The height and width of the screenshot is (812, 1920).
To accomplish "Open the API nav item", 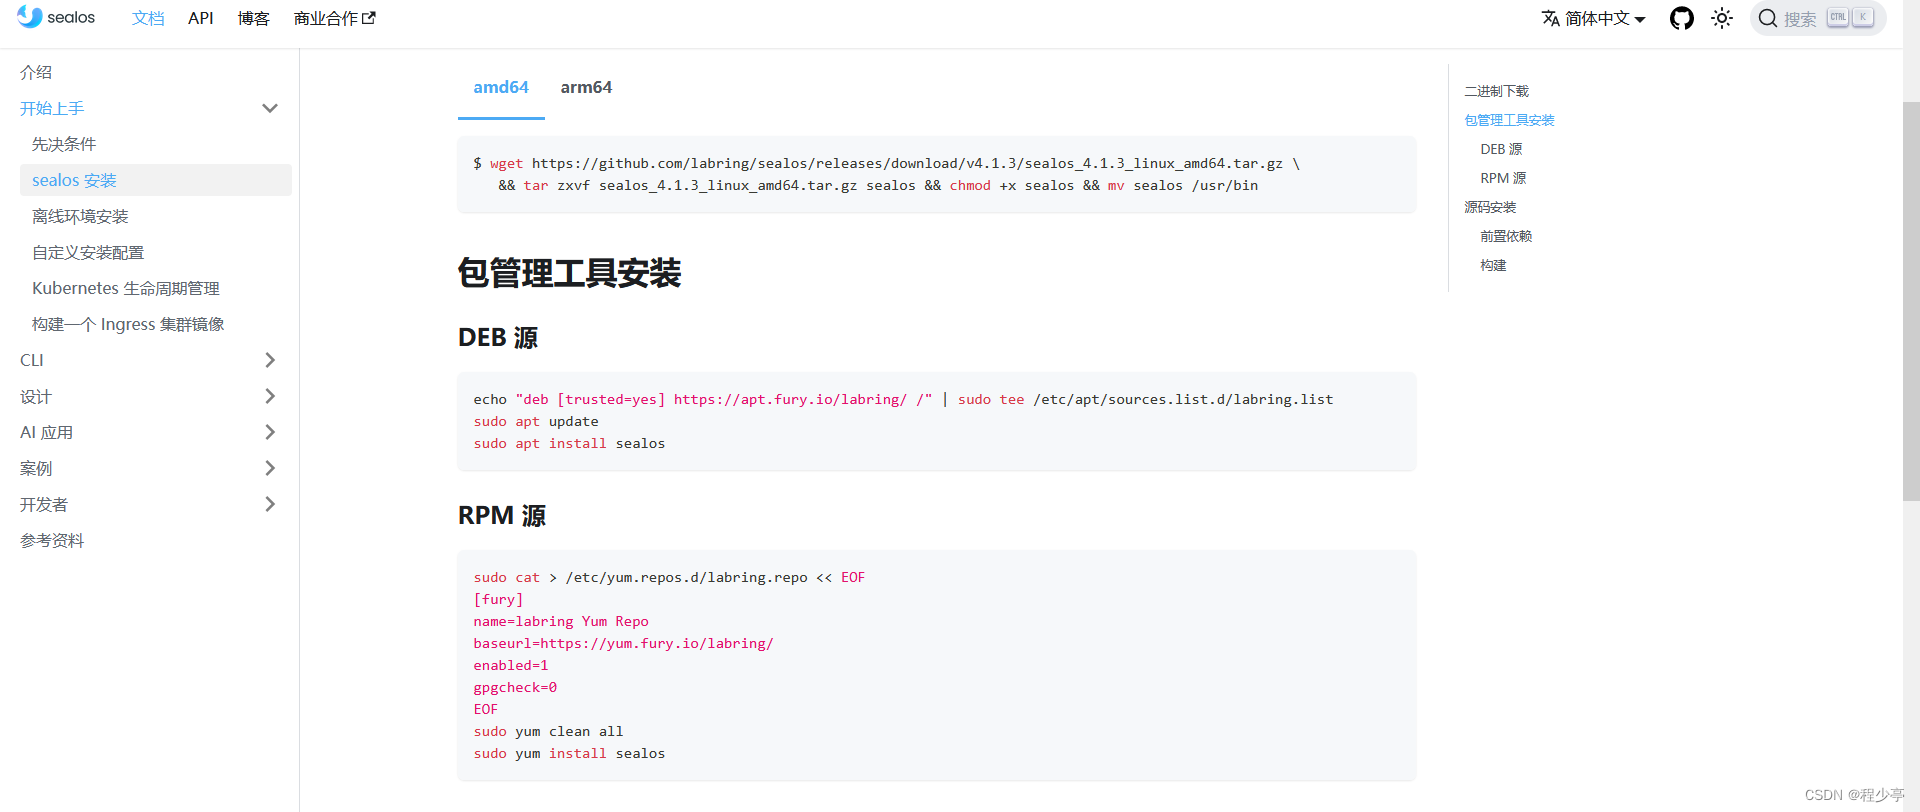I will (201, 18).
